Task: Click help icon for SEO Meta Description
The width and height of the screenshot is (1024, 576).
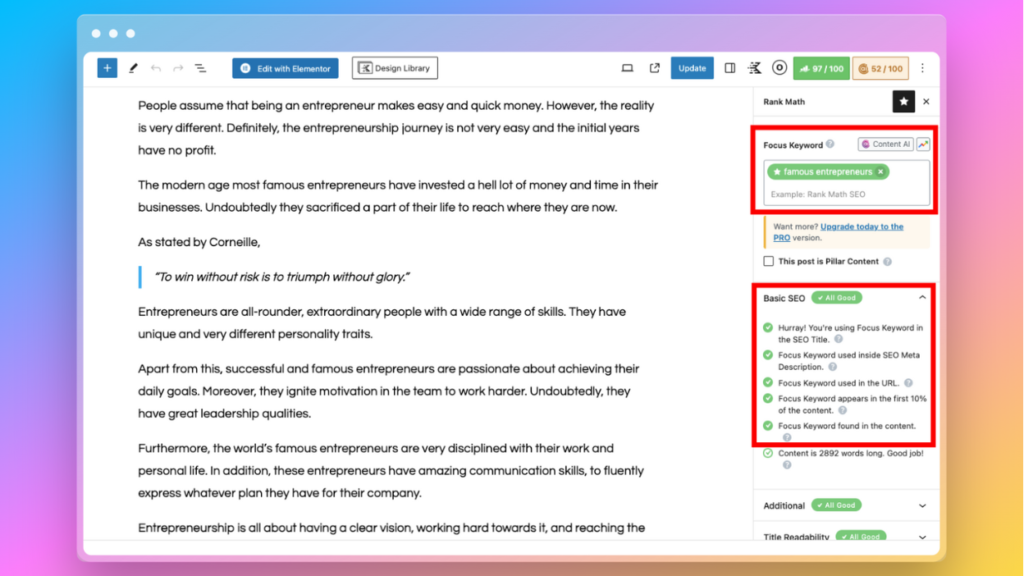Action: (x=833, y=367)
